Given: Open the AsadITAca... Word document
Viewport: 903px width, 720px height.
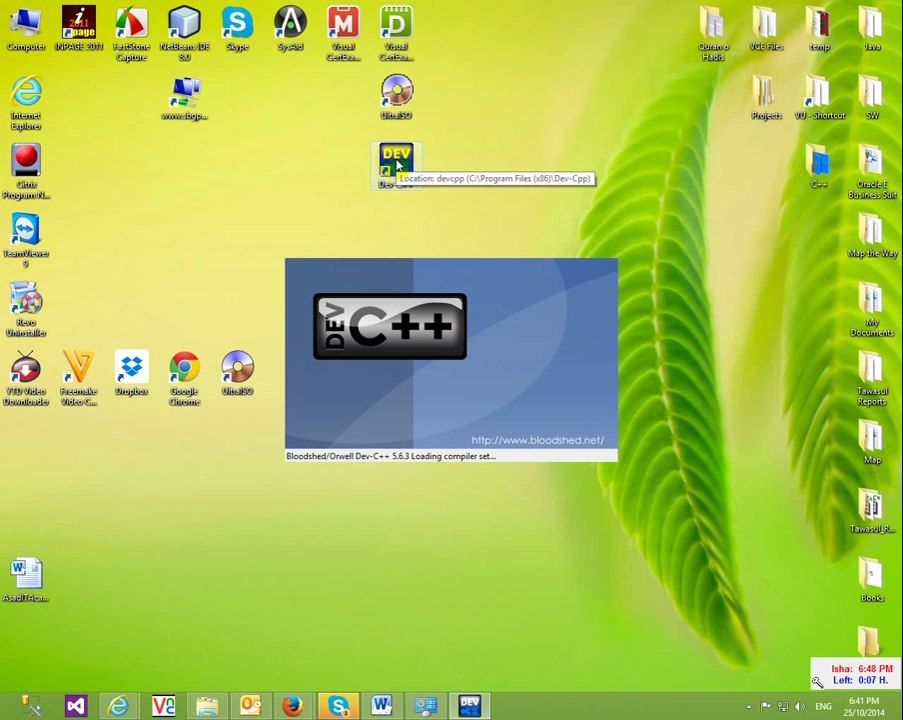Looking at the screenshot, I should (26, 579).
